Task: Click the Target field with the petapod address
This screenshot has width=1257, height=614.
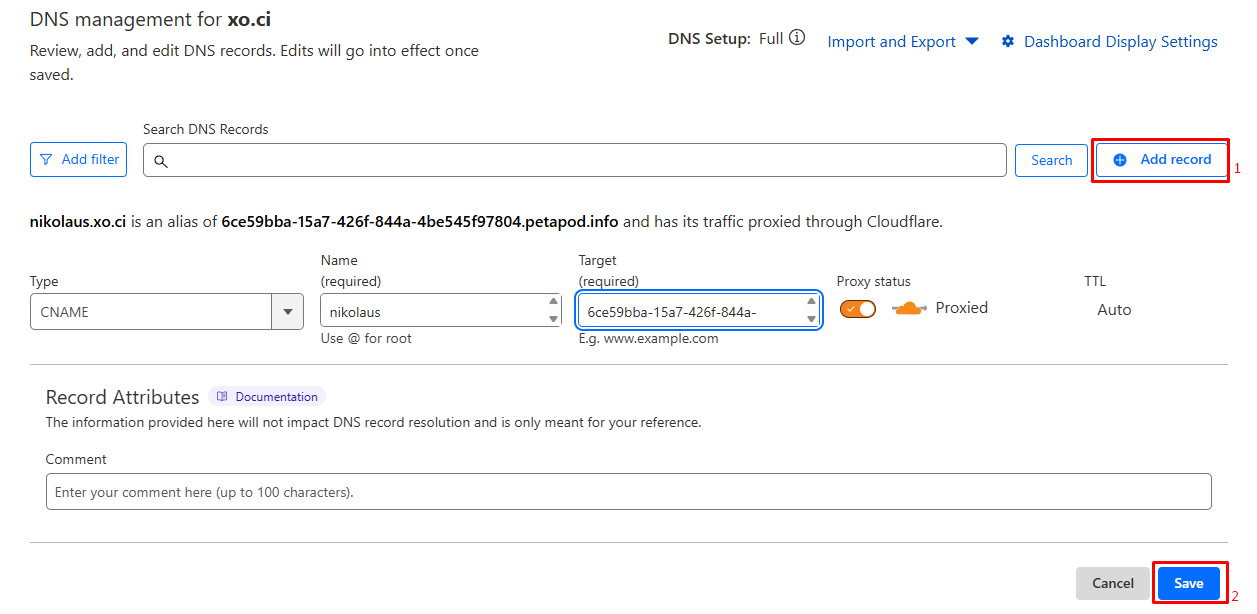Action: tap(690, 312)
